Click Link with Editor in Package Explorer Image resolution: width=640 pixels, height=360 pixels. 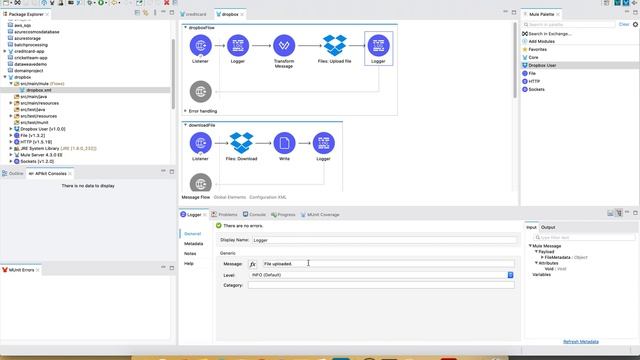tap(145, 13)
